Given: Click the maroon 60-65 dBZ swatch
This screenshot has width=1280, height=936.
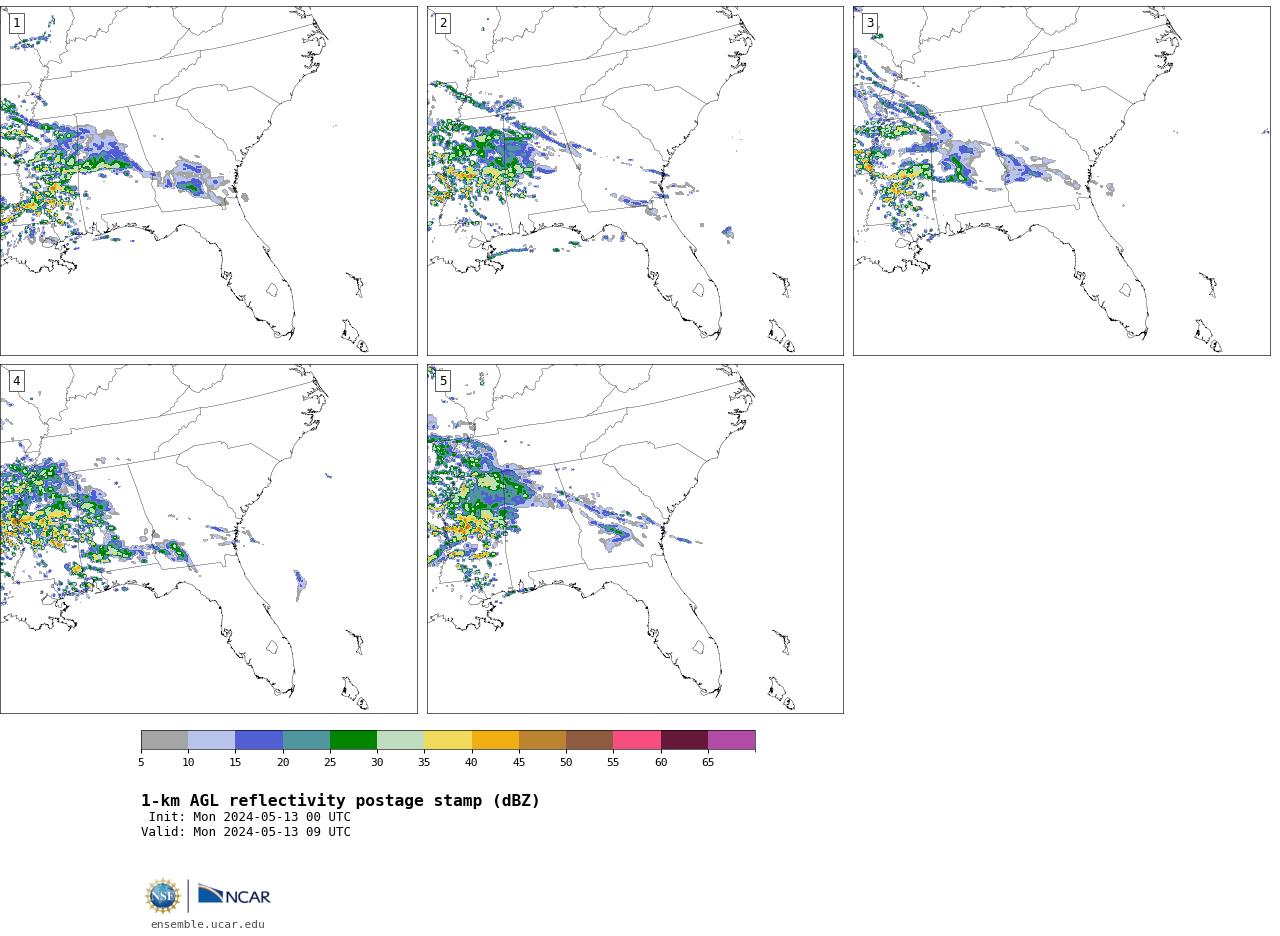Looking at the screenshot, I should (684, 740).
